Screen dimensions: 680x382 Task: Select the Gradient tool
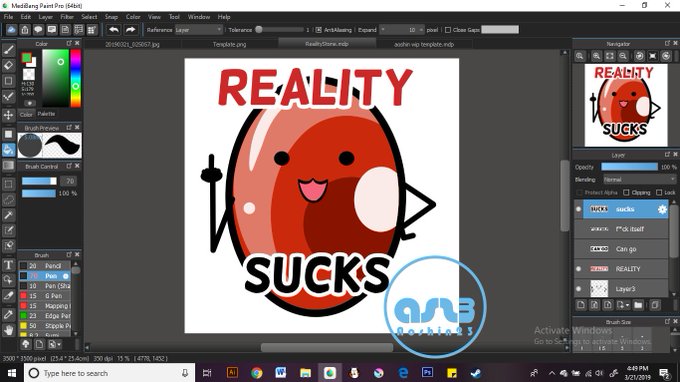point(8,165)
